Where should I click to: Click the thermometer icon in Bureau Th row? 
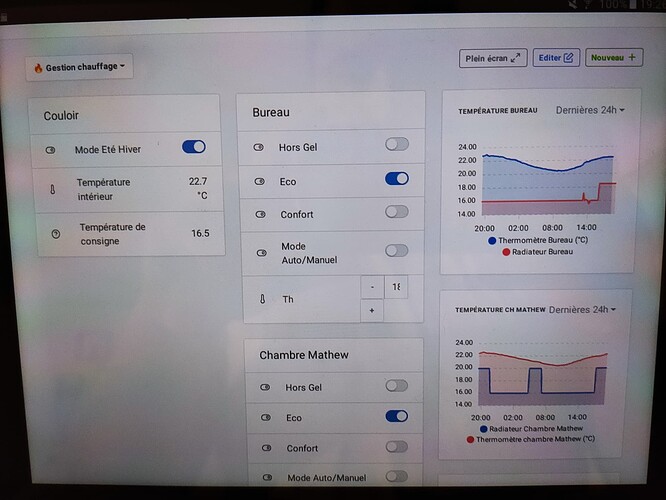(262, 299)
